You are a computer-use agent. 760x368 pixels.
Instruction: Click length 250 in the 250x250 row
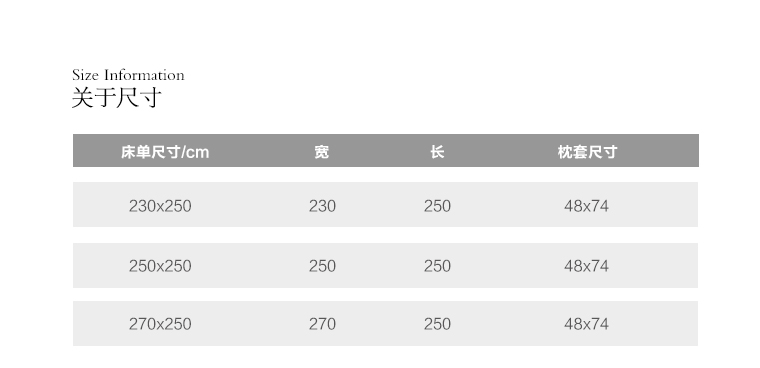(x=437, y=266)
